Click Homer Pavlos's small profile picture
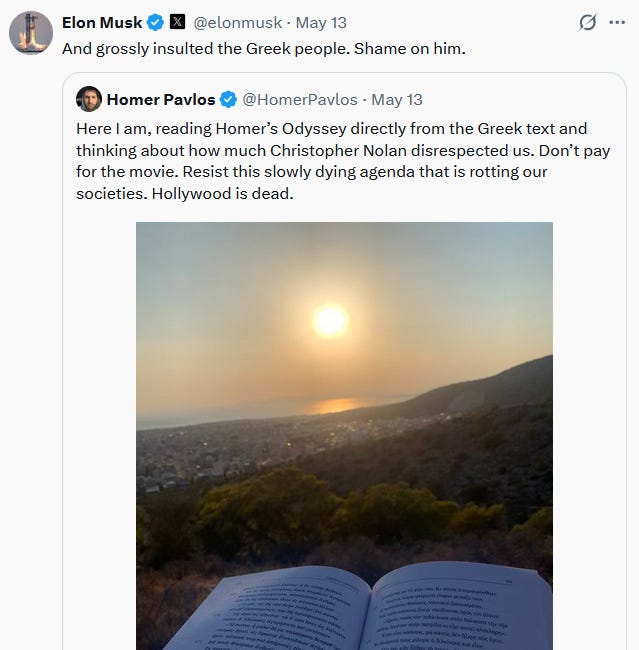The image size is (639, 650). click(x=89, y=99)
